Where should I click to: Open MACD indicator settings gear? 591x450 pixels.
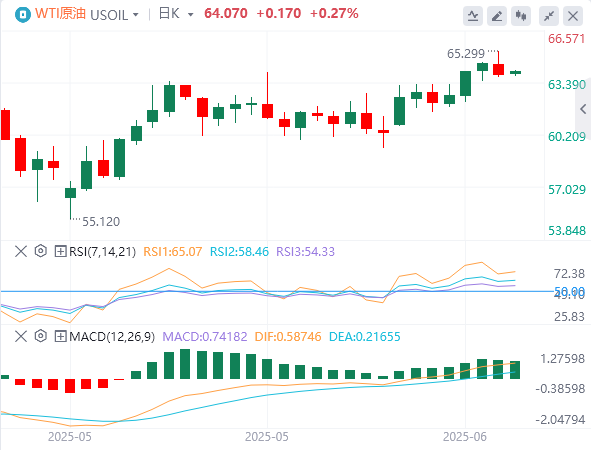click(41, 336)
